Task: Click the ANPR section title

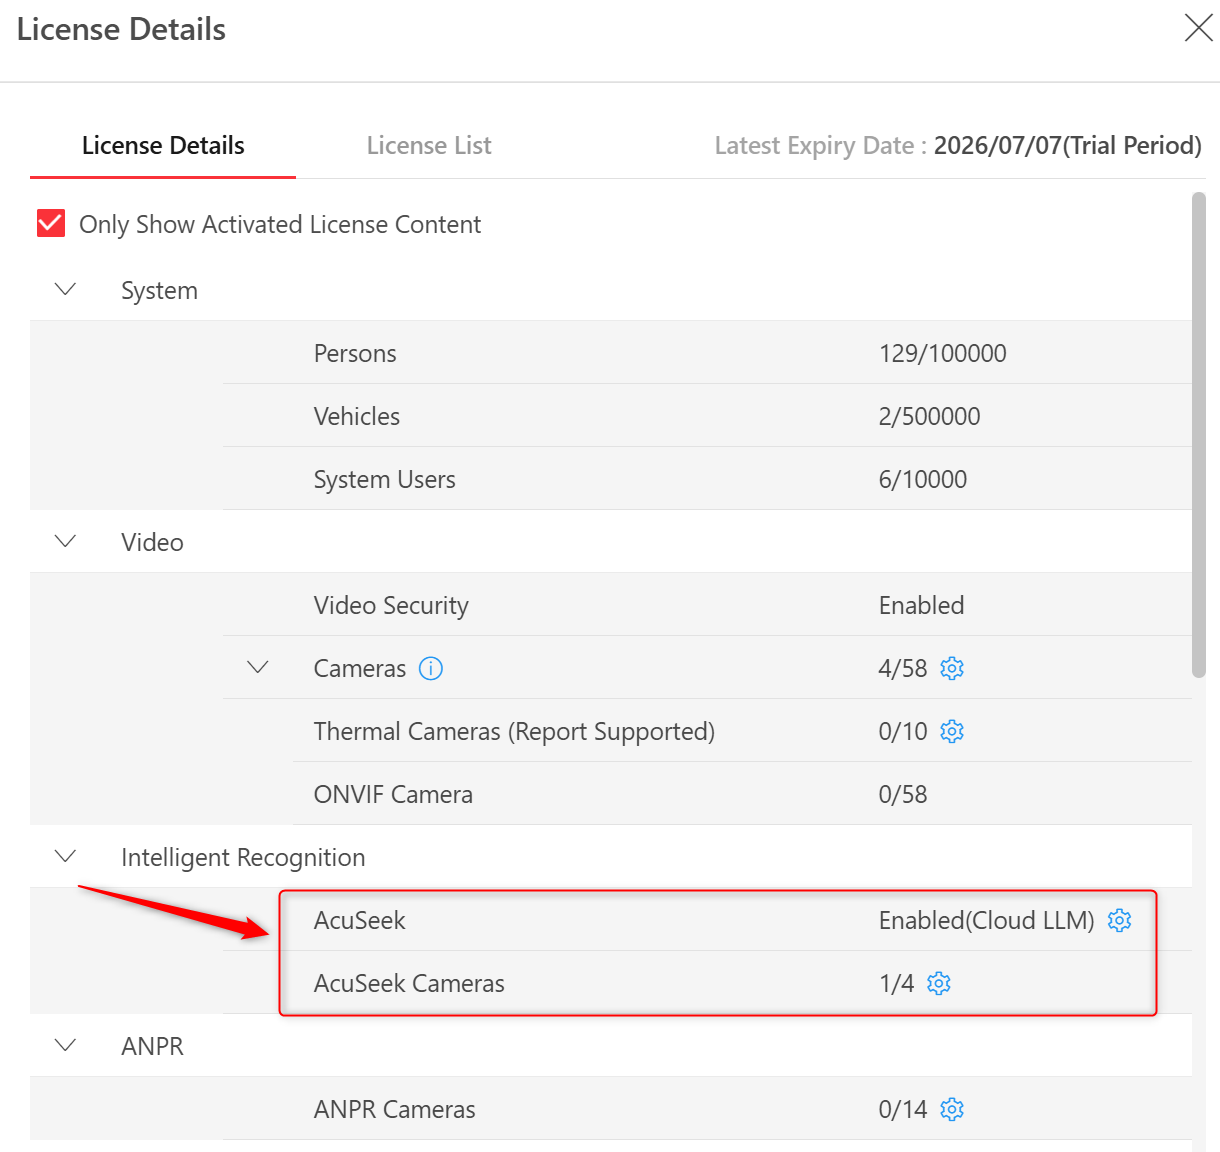Action: coord(152,1046)
